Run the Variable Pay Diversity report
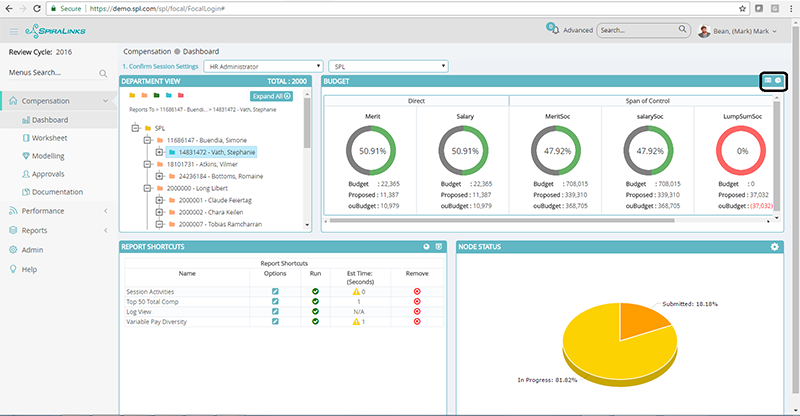800x416 pixels. (x=315, y=323)
